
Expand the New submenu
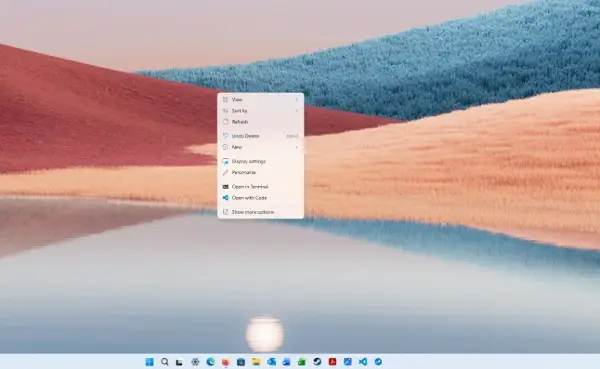click(261, 147)
